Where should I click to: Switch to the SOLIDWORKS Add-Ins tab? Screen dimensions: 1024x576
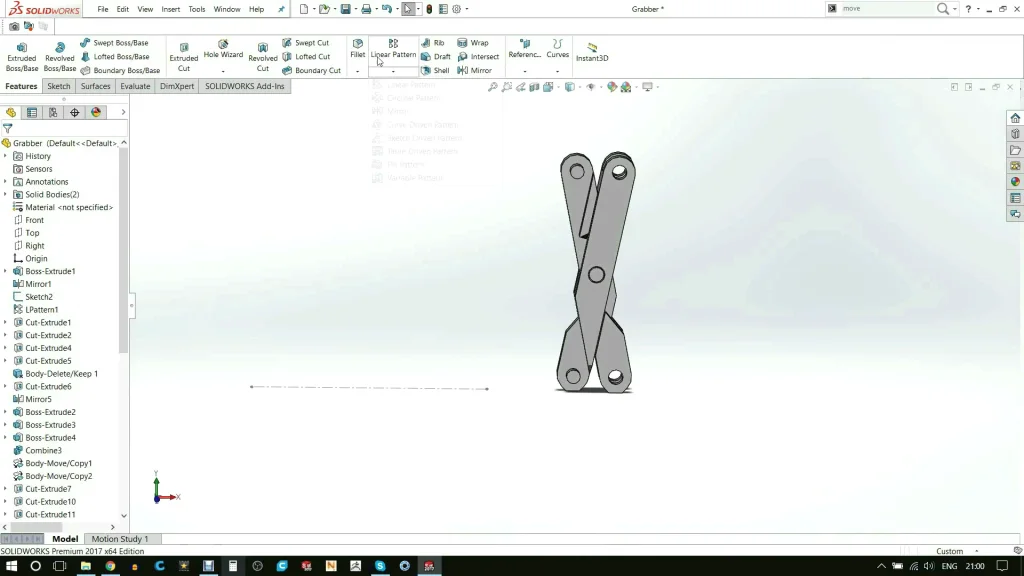point(244,86)
